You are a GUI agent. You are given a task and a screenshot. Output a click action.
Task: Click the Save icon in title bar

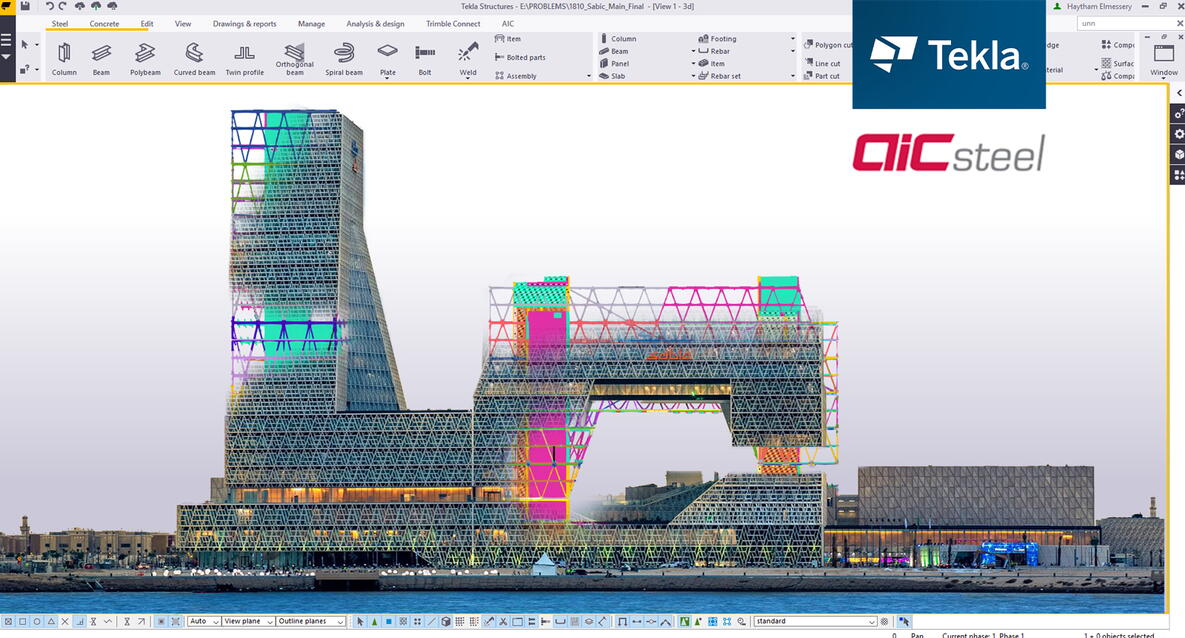24,7
